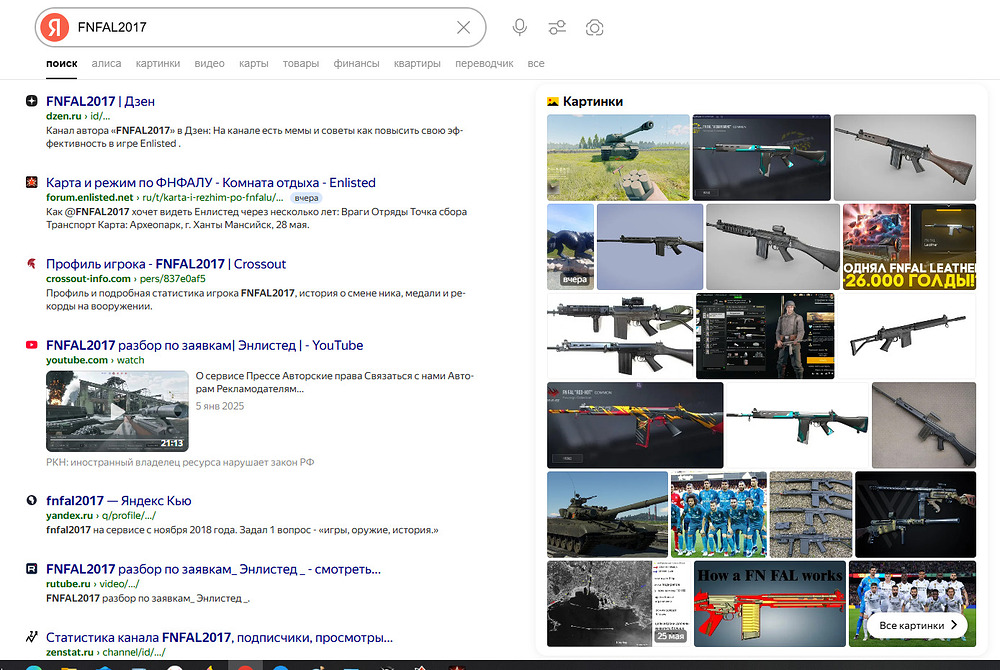Open the товары tab

300,64
